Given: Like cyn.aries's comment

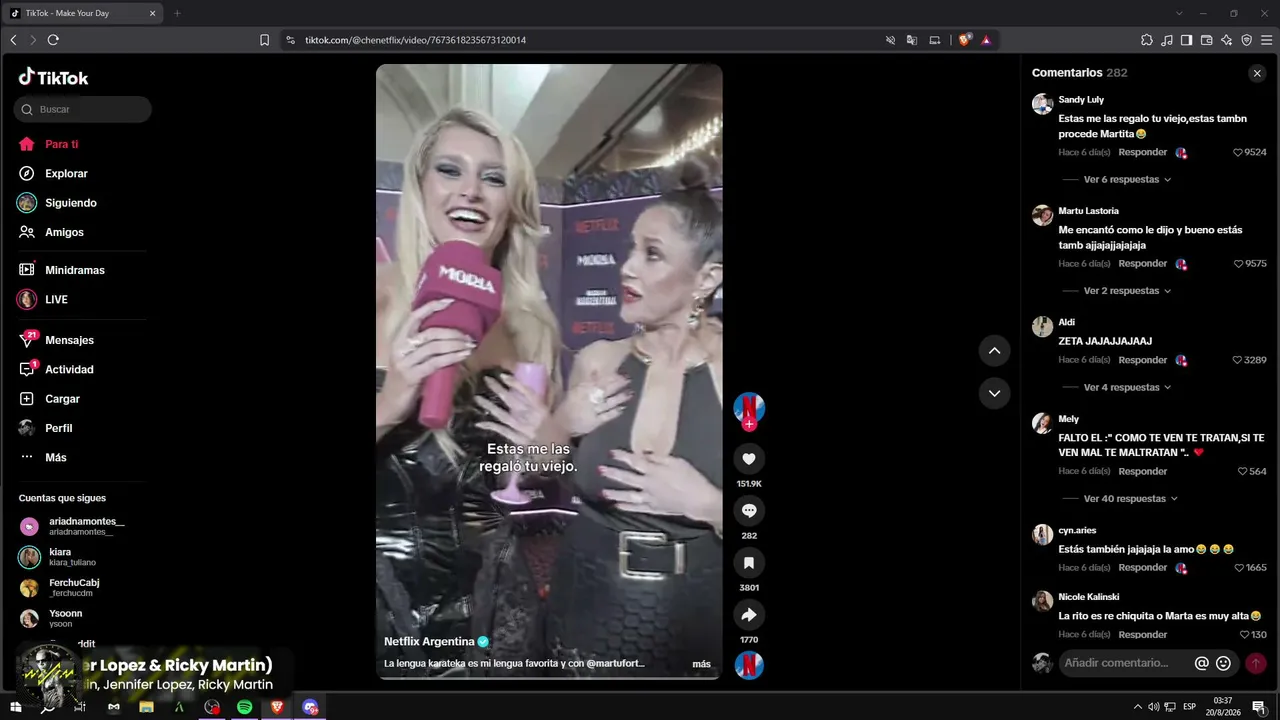Looking at the screenshot, I should (x=1238, y=568).
